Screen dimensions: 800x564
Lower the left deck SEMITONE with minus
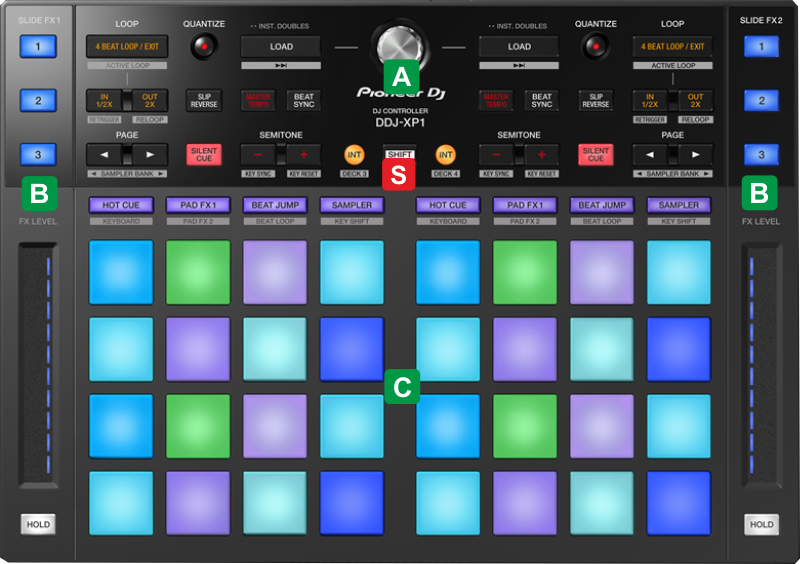tap(258, 154)
